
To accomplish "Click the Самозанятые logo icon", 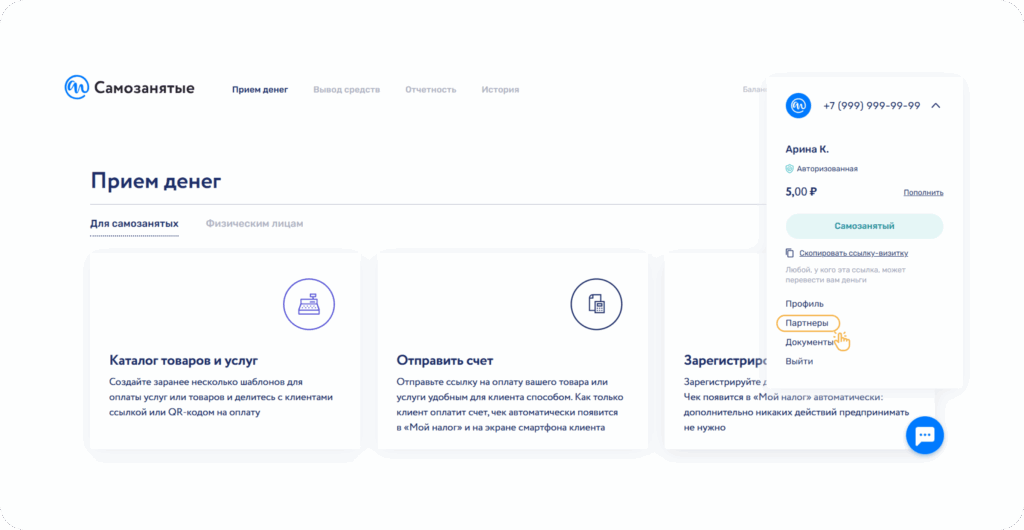I will pyautogui.click(x=76, y=88).
